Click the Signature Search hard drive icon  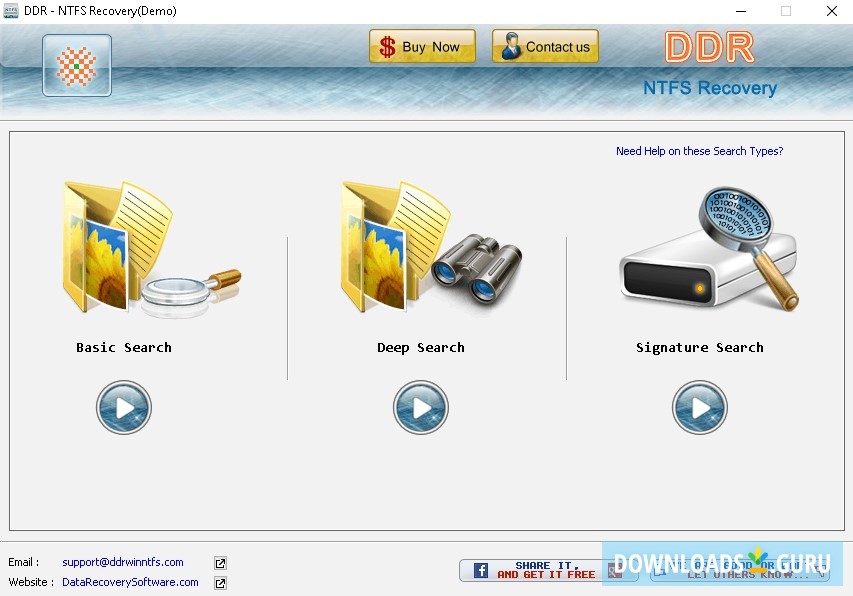click(709, 249)
